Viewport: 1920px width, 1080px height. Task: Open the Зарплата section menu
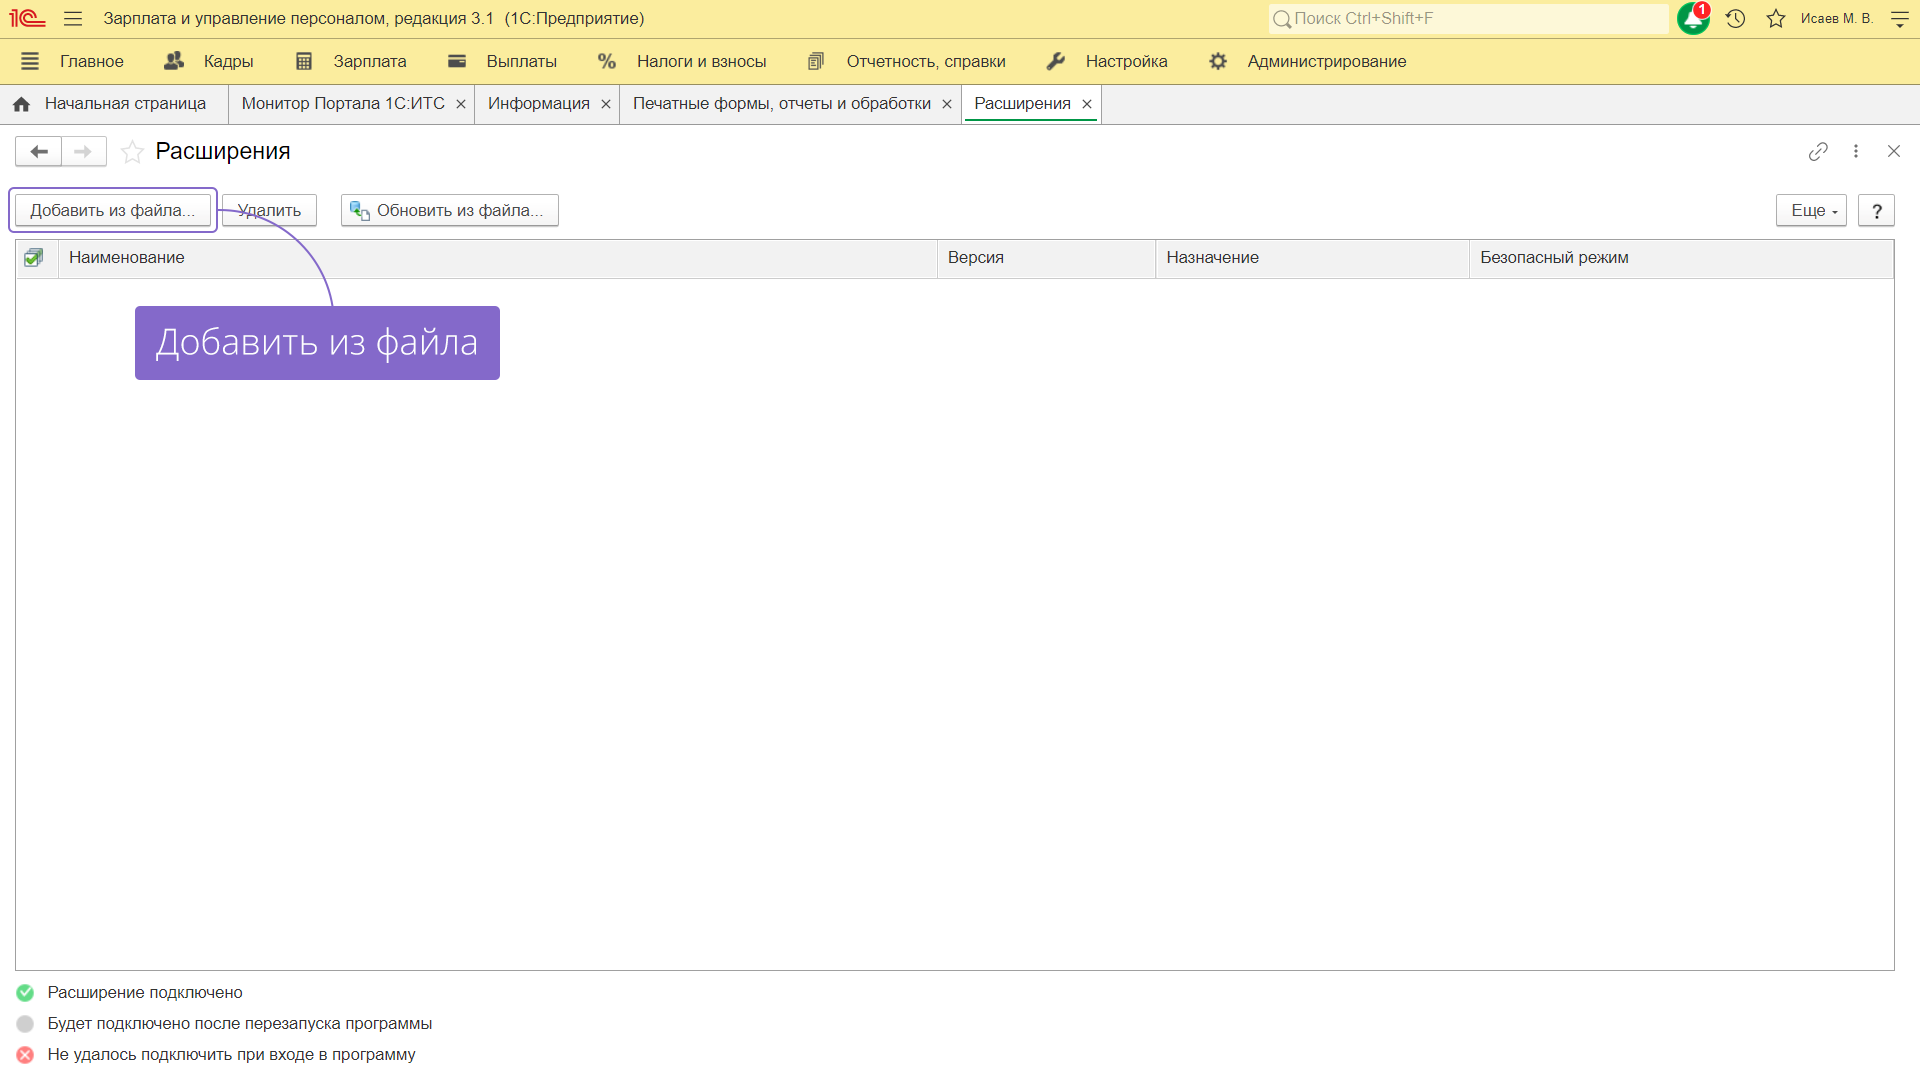point(369,61)
